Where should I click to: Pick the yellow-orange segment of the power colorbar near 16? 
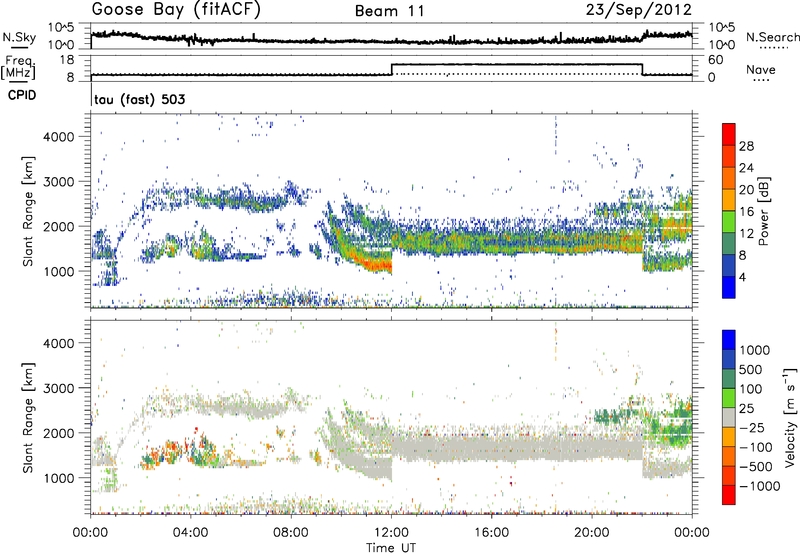(729, 199)
